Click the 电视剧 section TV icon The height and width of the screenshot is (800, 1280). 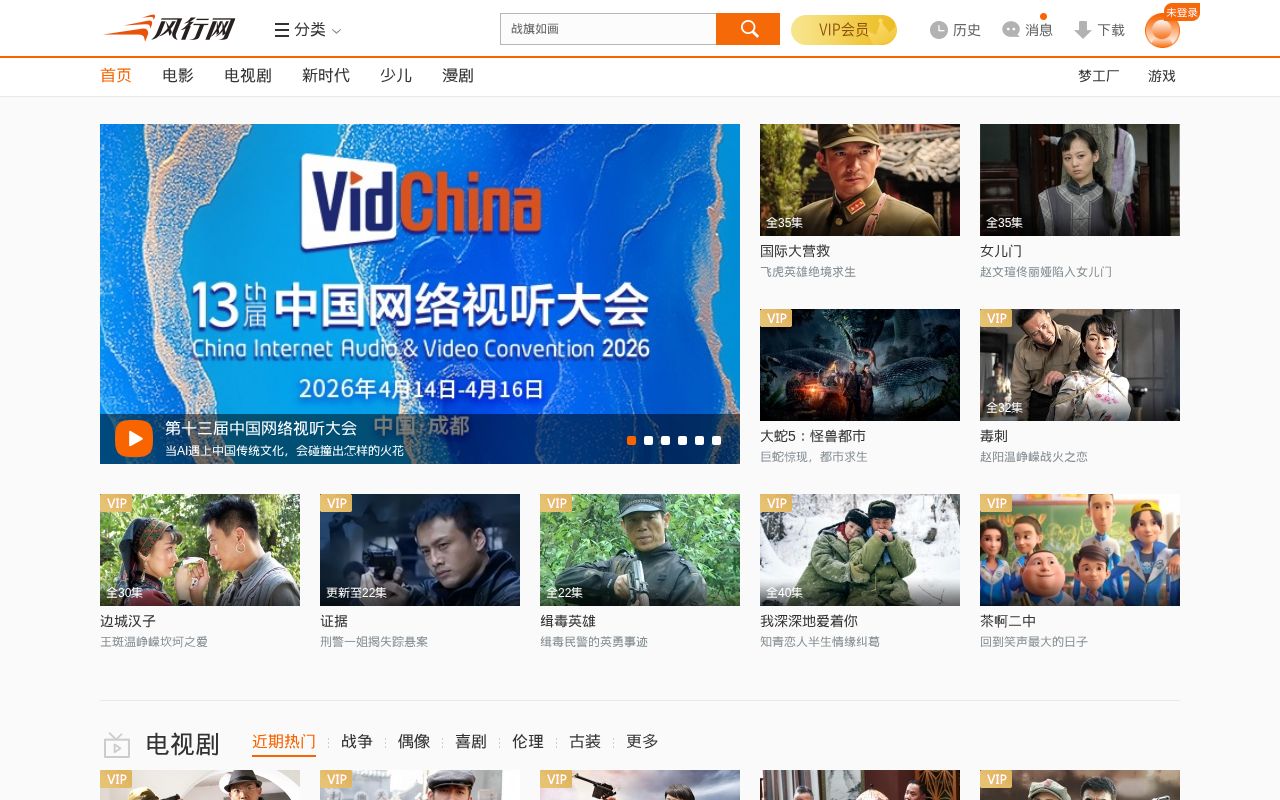coord(117,745)
